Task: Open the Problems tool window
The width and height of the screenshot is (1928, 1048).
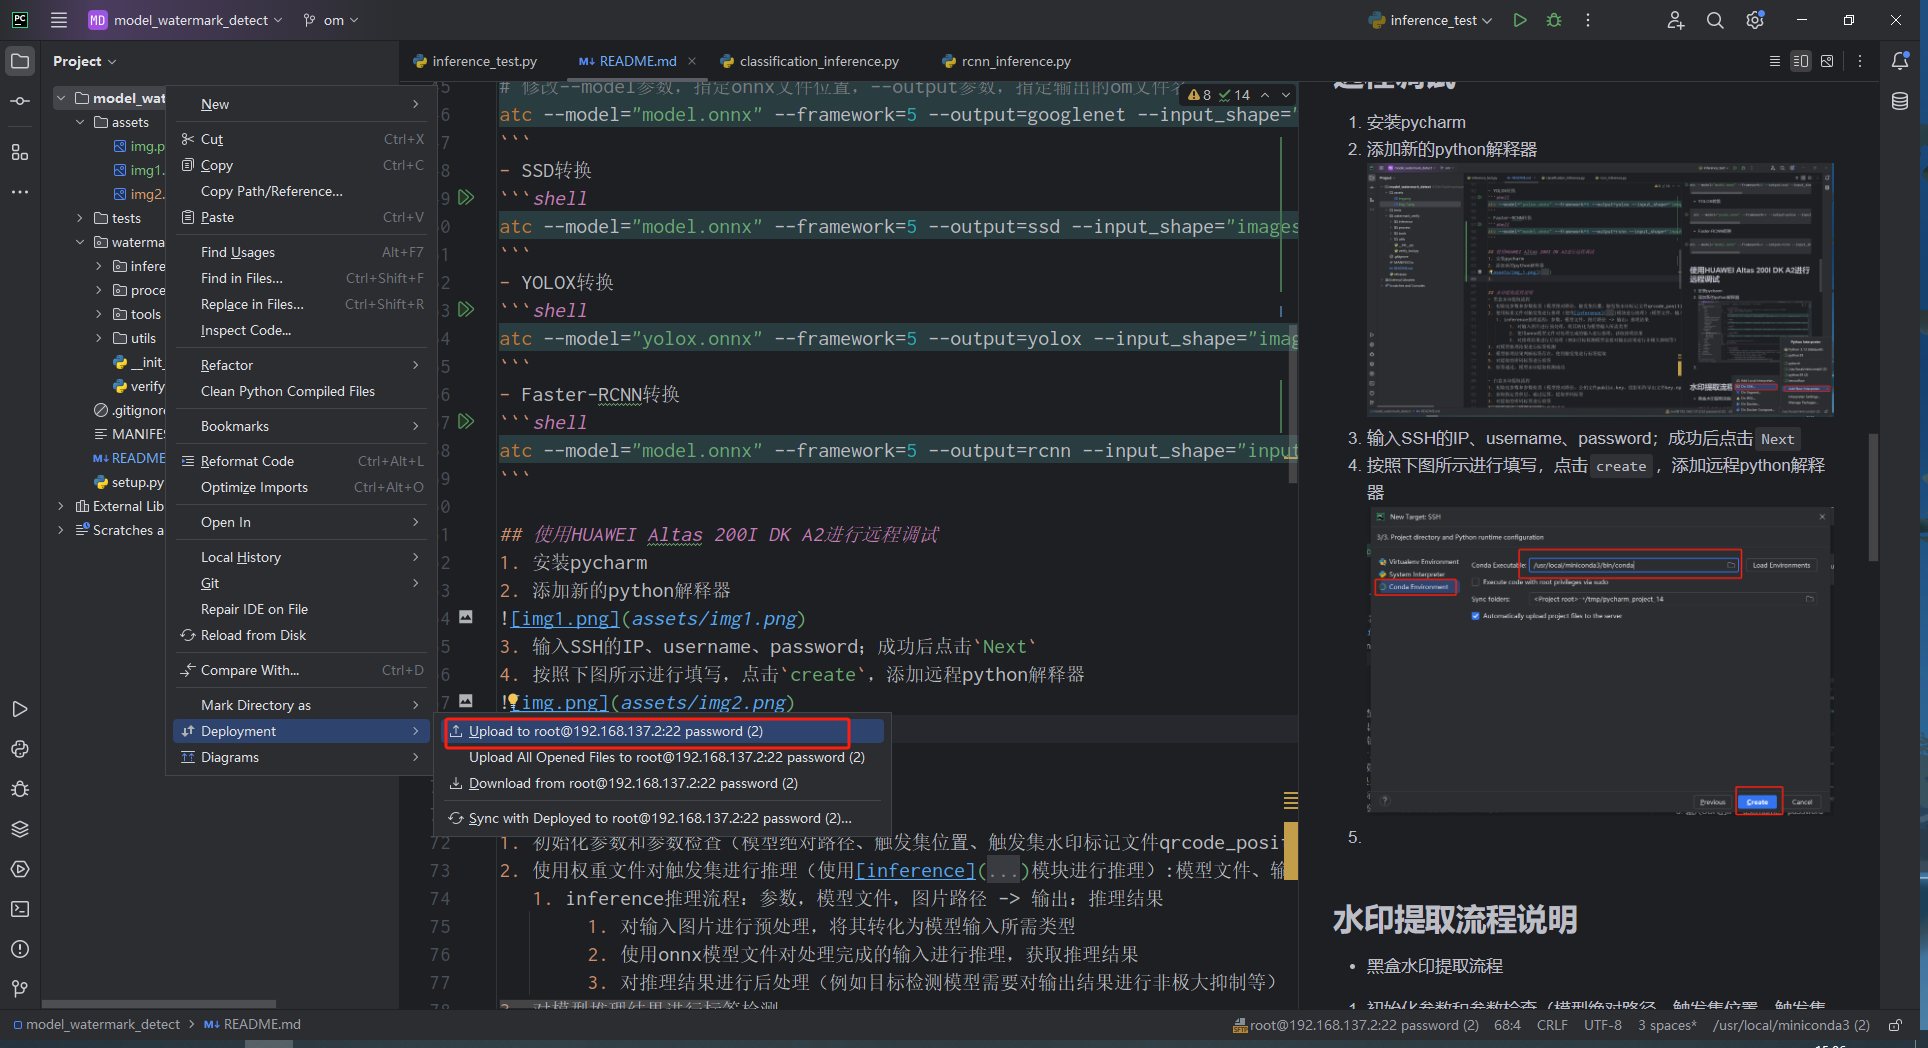Action: coord(20,949)
